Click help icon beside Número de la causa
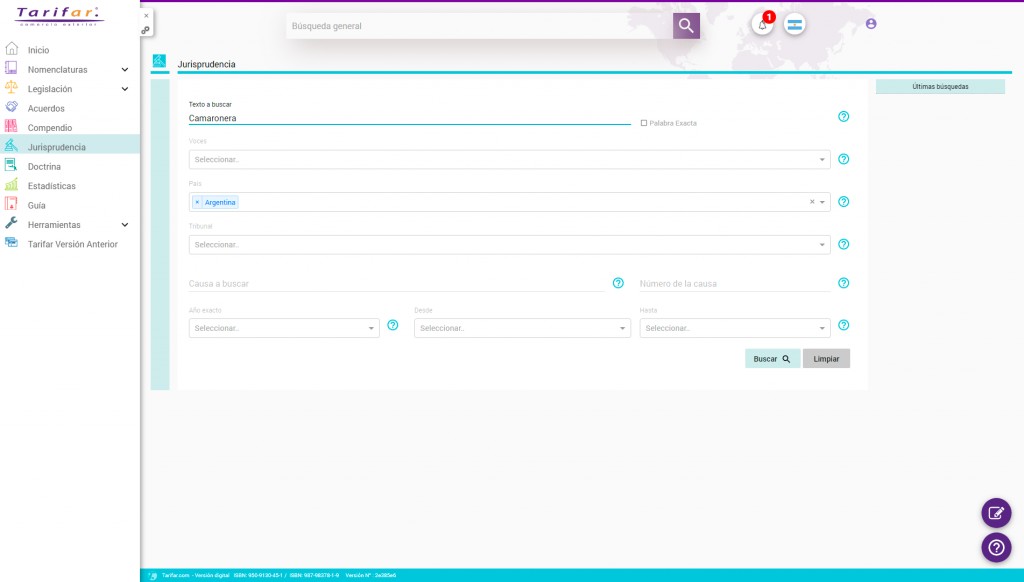1024x582 pixels. (x=844, y=283)
